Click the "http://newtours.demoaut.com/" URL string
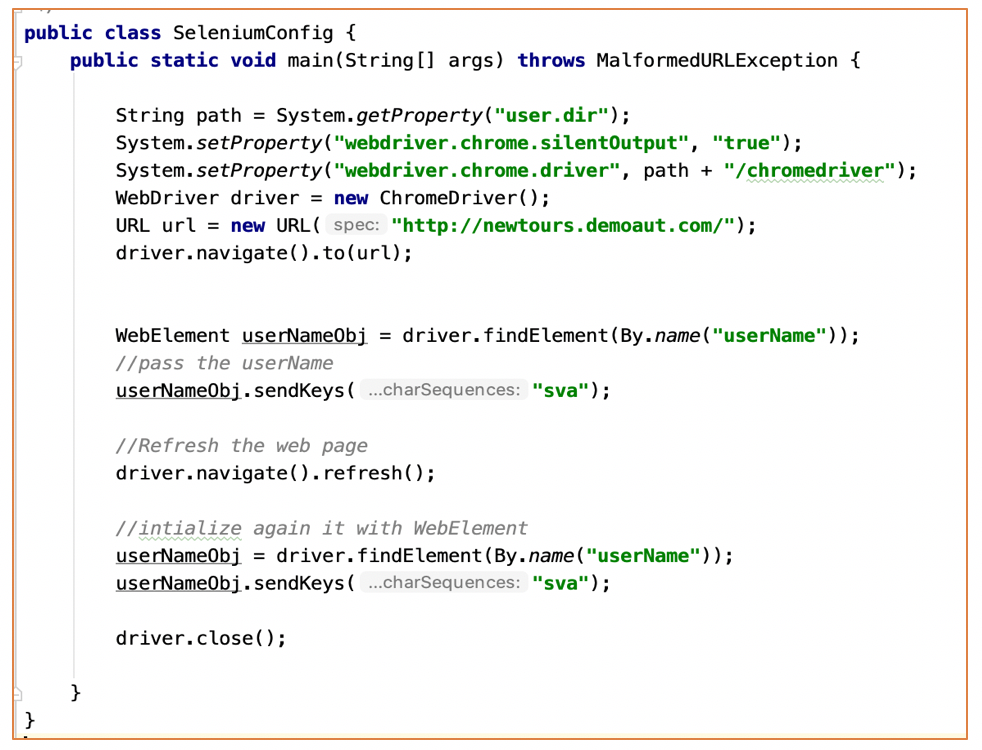Screen dimensions: 982x750 point(563,225)
